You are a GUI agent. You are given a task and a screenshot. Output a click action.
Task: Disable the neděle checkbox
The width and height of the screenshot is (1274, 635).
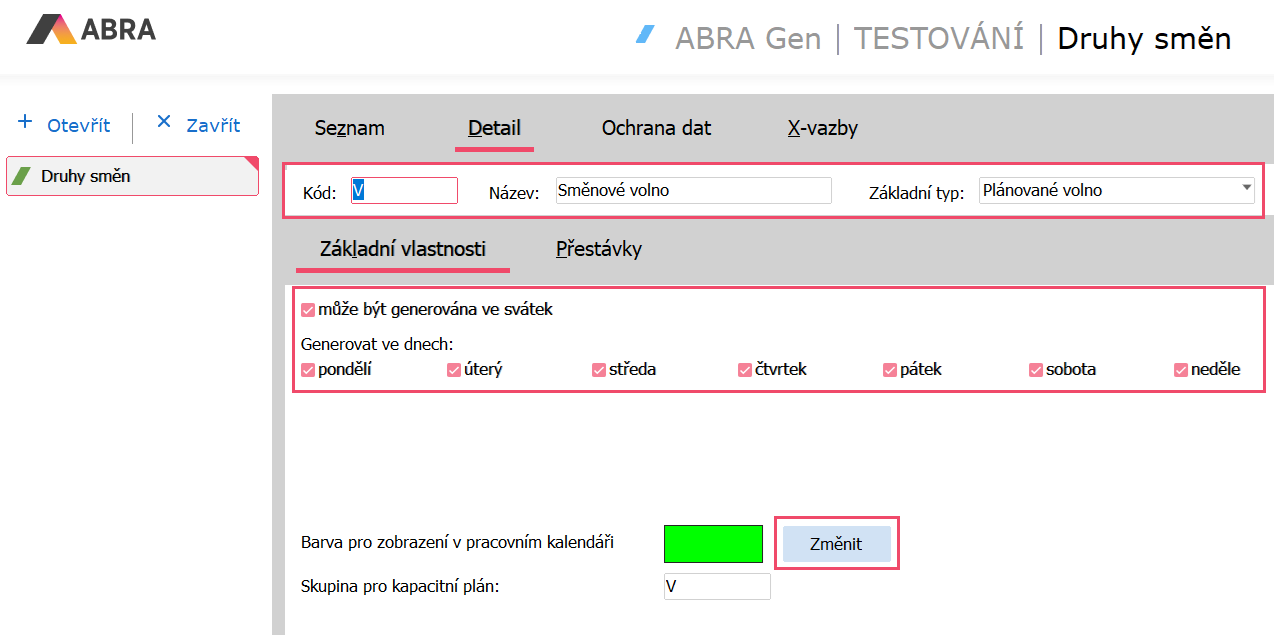(x=1181, y=370)
